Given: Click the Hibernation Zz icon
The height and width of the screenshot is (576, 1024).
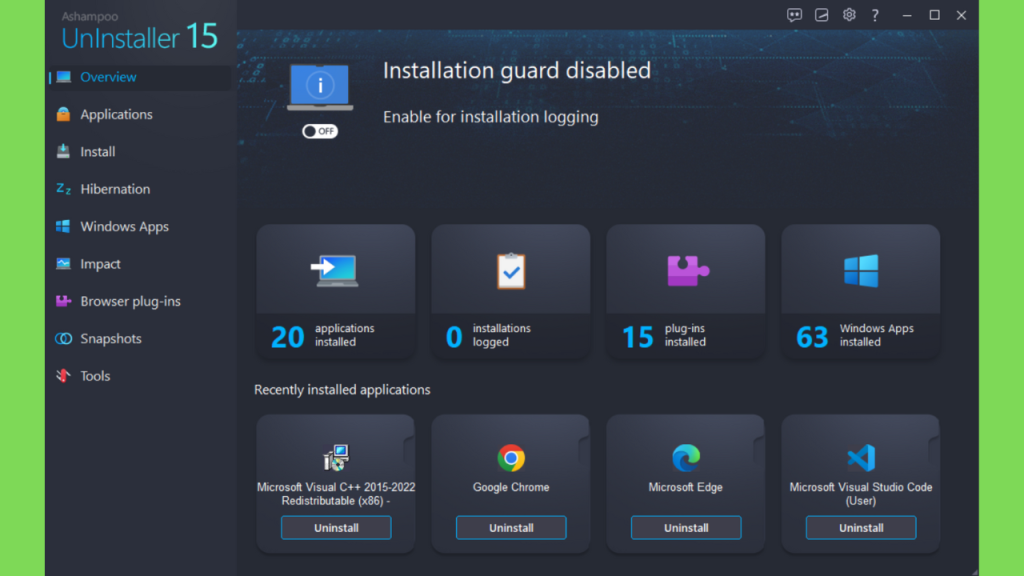Looking at the screenshot, I should tap(63, 189).
